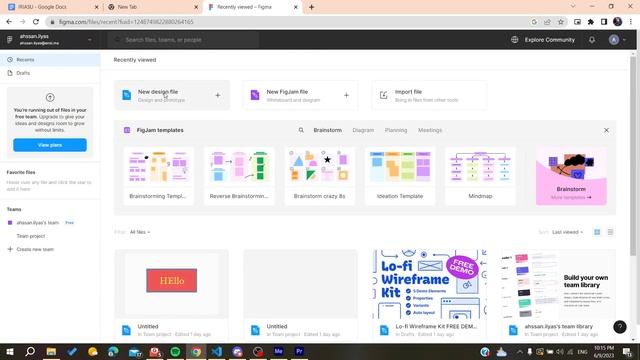This screenshot has height=360, width=640.
Task: Click Brainstorm More templates card
Action: [571, 176]
